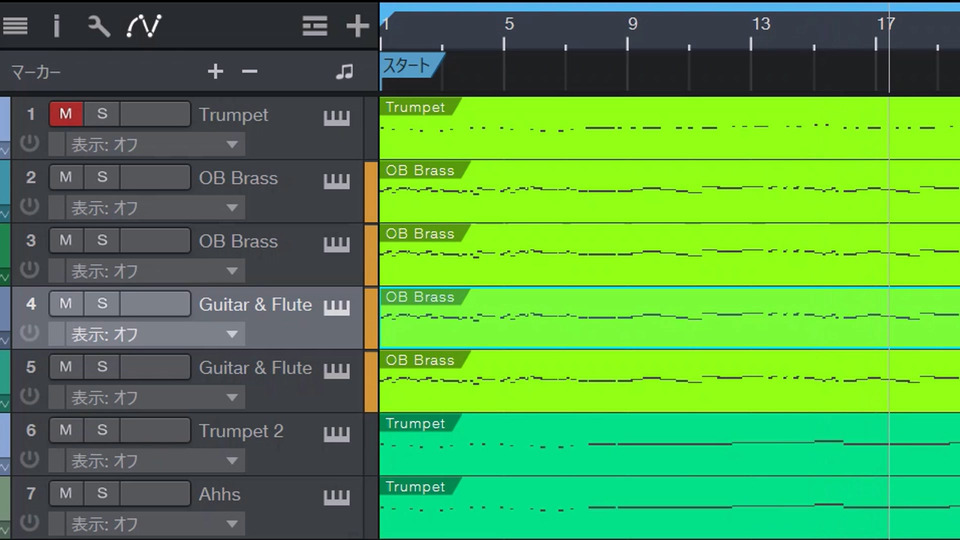Mute OB Brass track 2
Viewport: 960px width, 540px height.
(x=66, y=177)
